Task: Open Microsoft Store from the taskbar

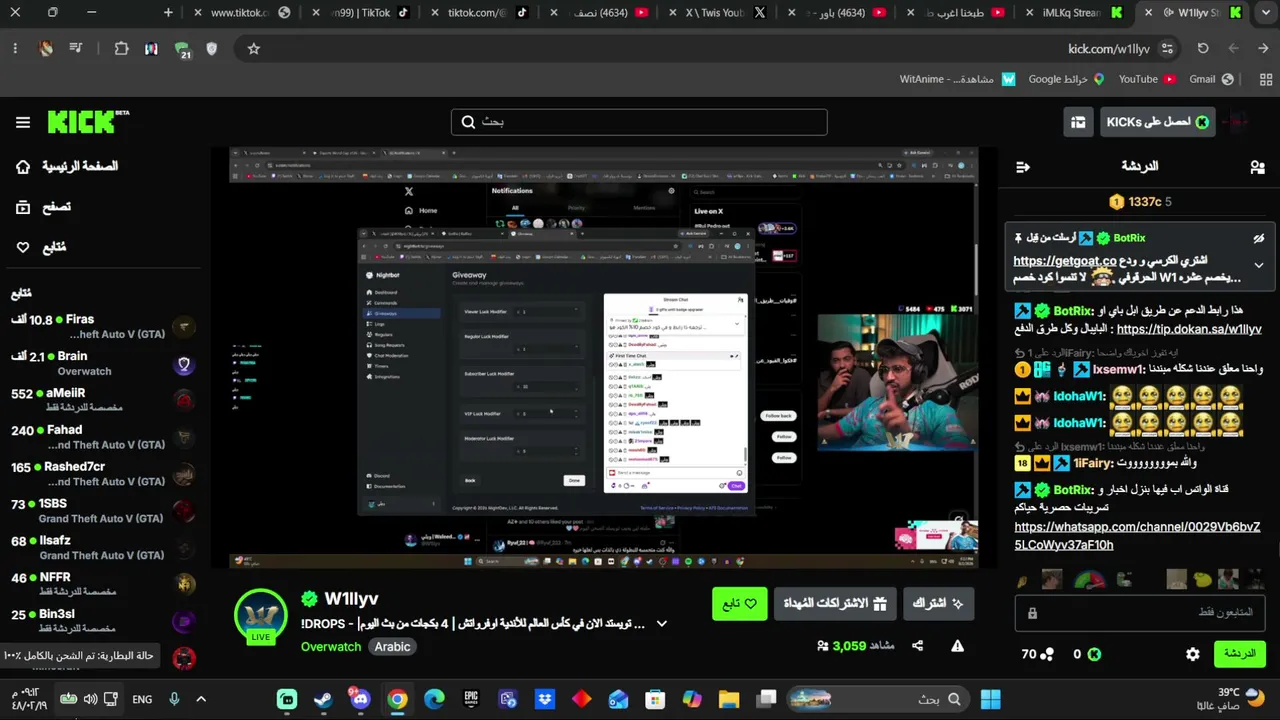Action: point(655,699)
